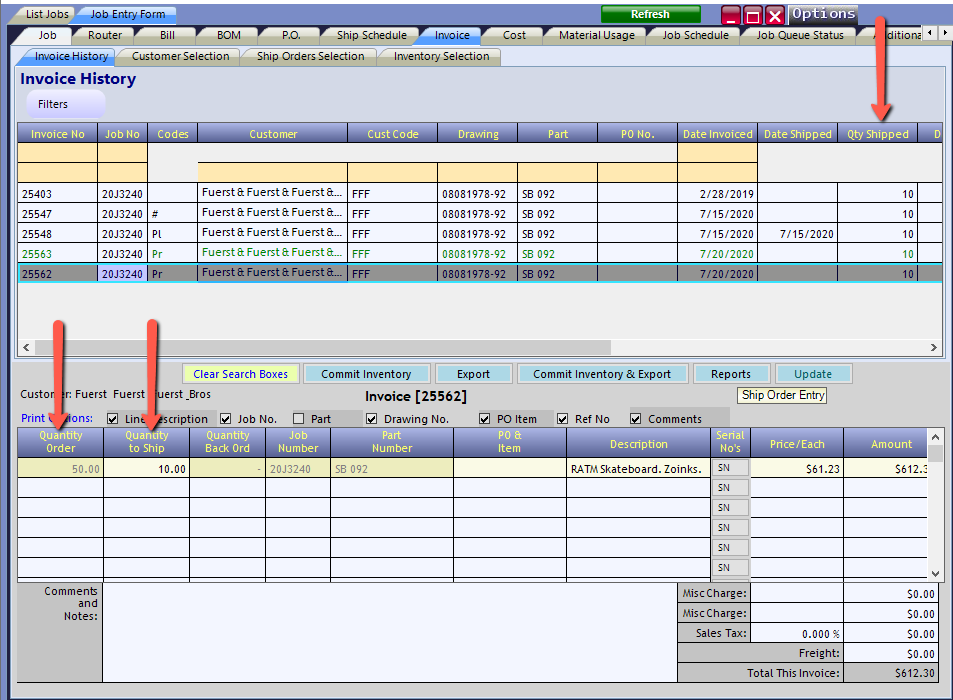Click down arrow of line items scrollbar
Screen dimensions: 953x700
pos(935,573)
